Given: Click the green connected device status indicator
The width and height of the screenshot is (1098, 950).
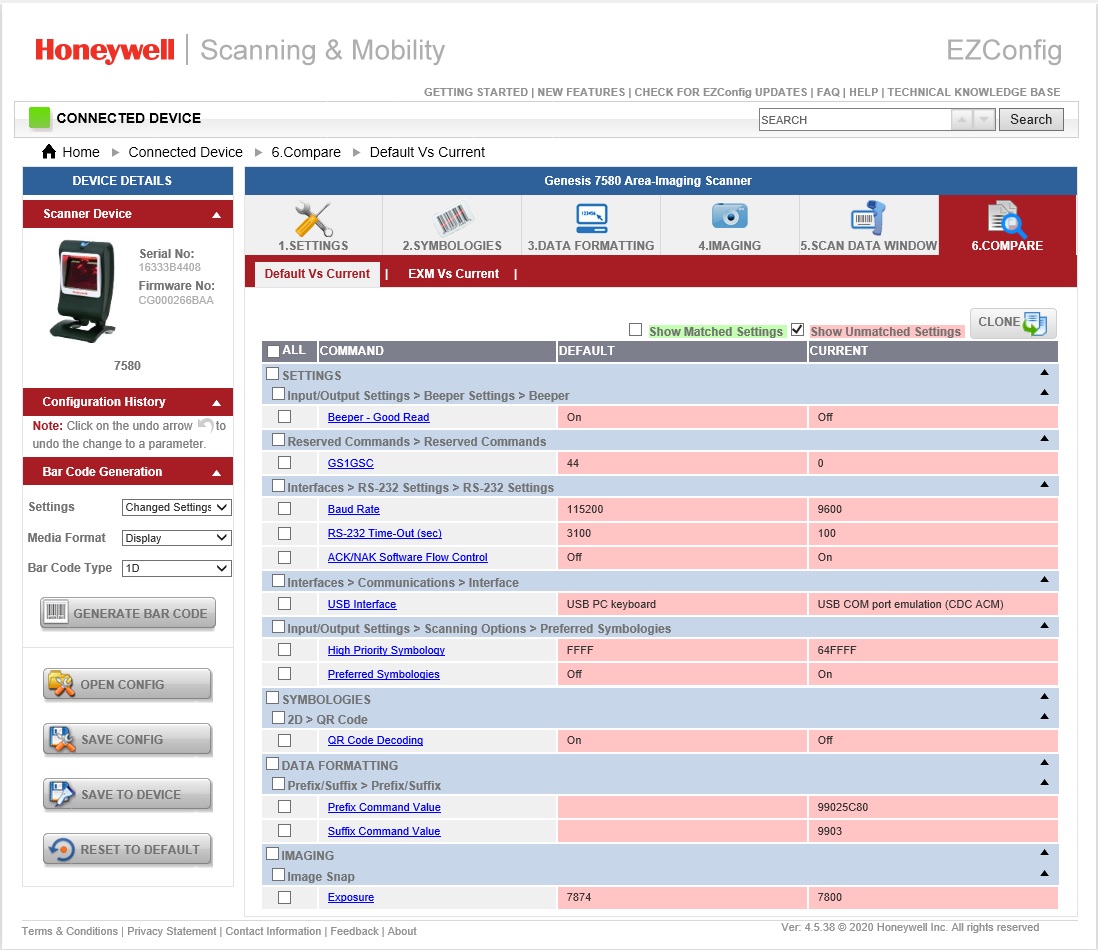Looking at the screenshot, I should (39, 118).
